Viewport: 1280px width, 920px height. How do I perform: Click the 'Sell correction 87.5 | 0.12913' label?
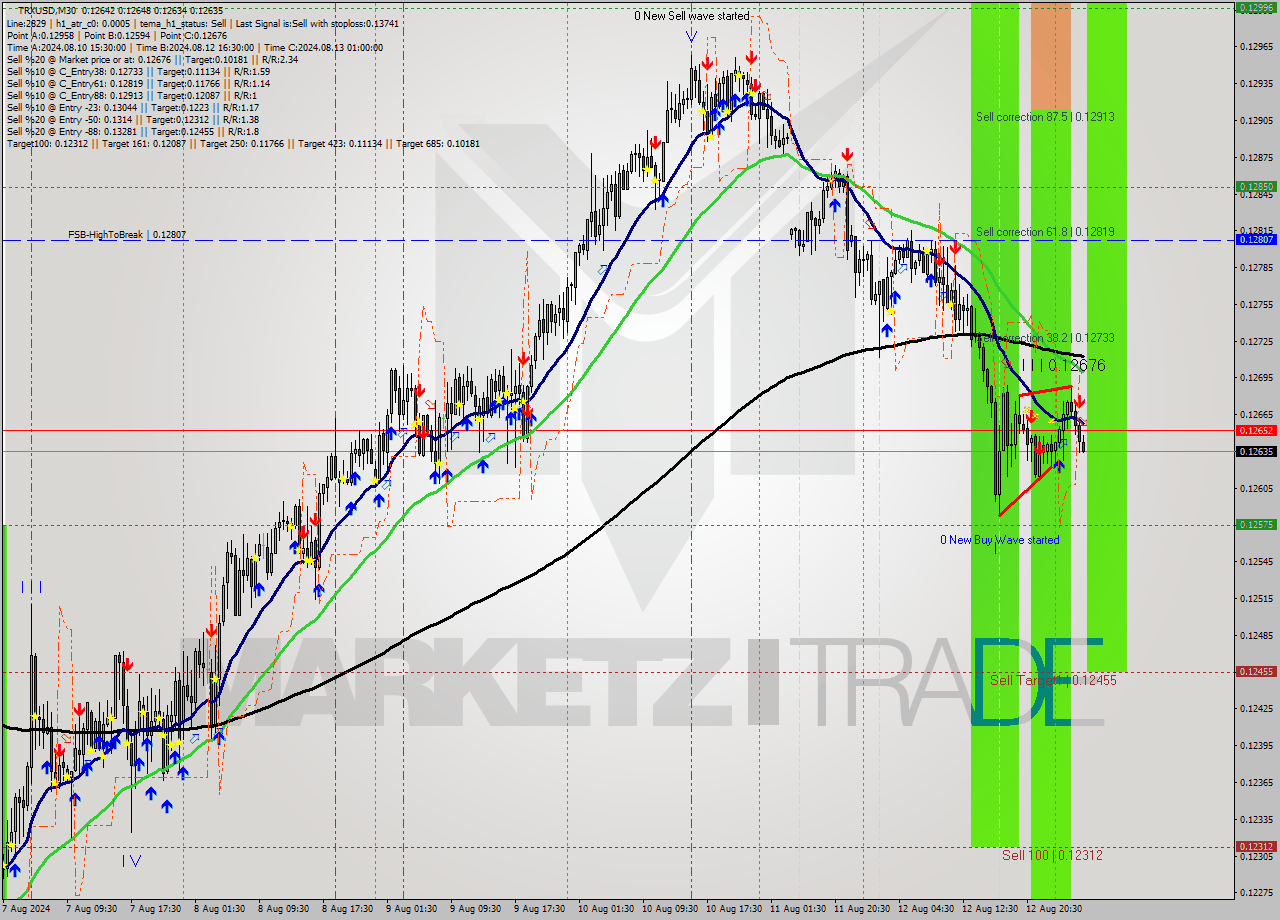click(x=1045, y=116)
